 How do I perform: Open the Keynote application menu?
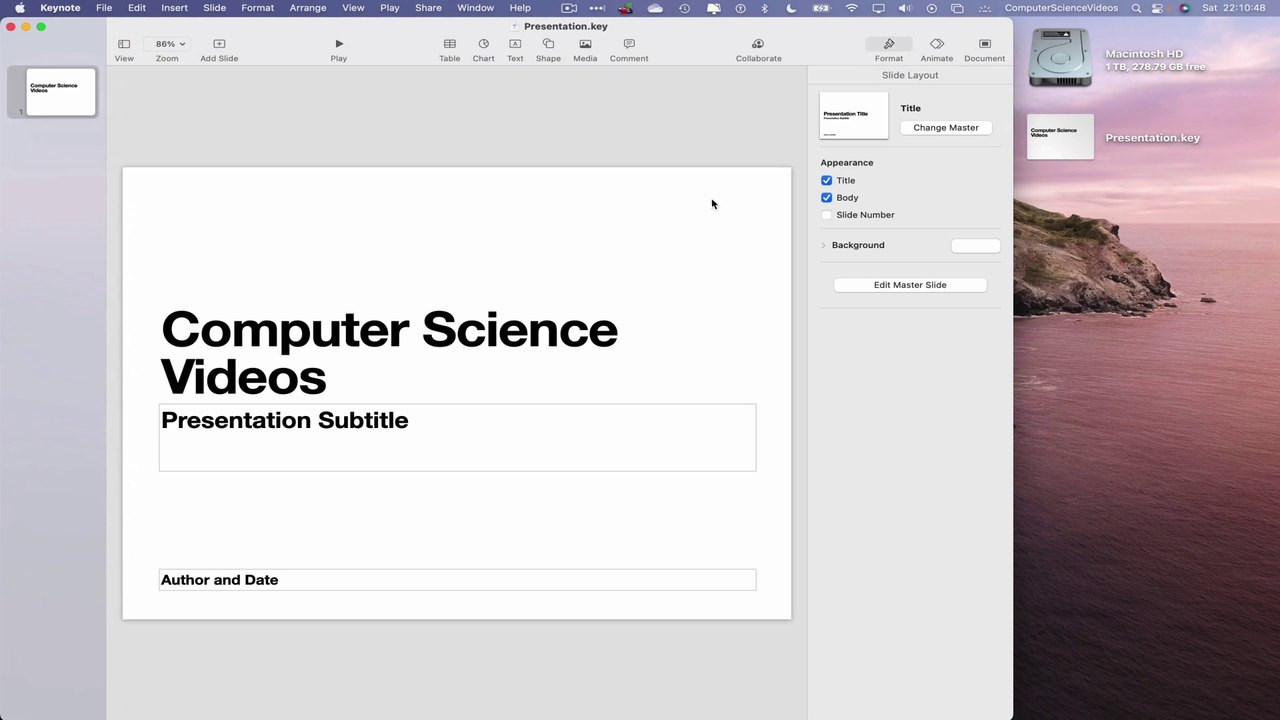click(x=60, y=8)
